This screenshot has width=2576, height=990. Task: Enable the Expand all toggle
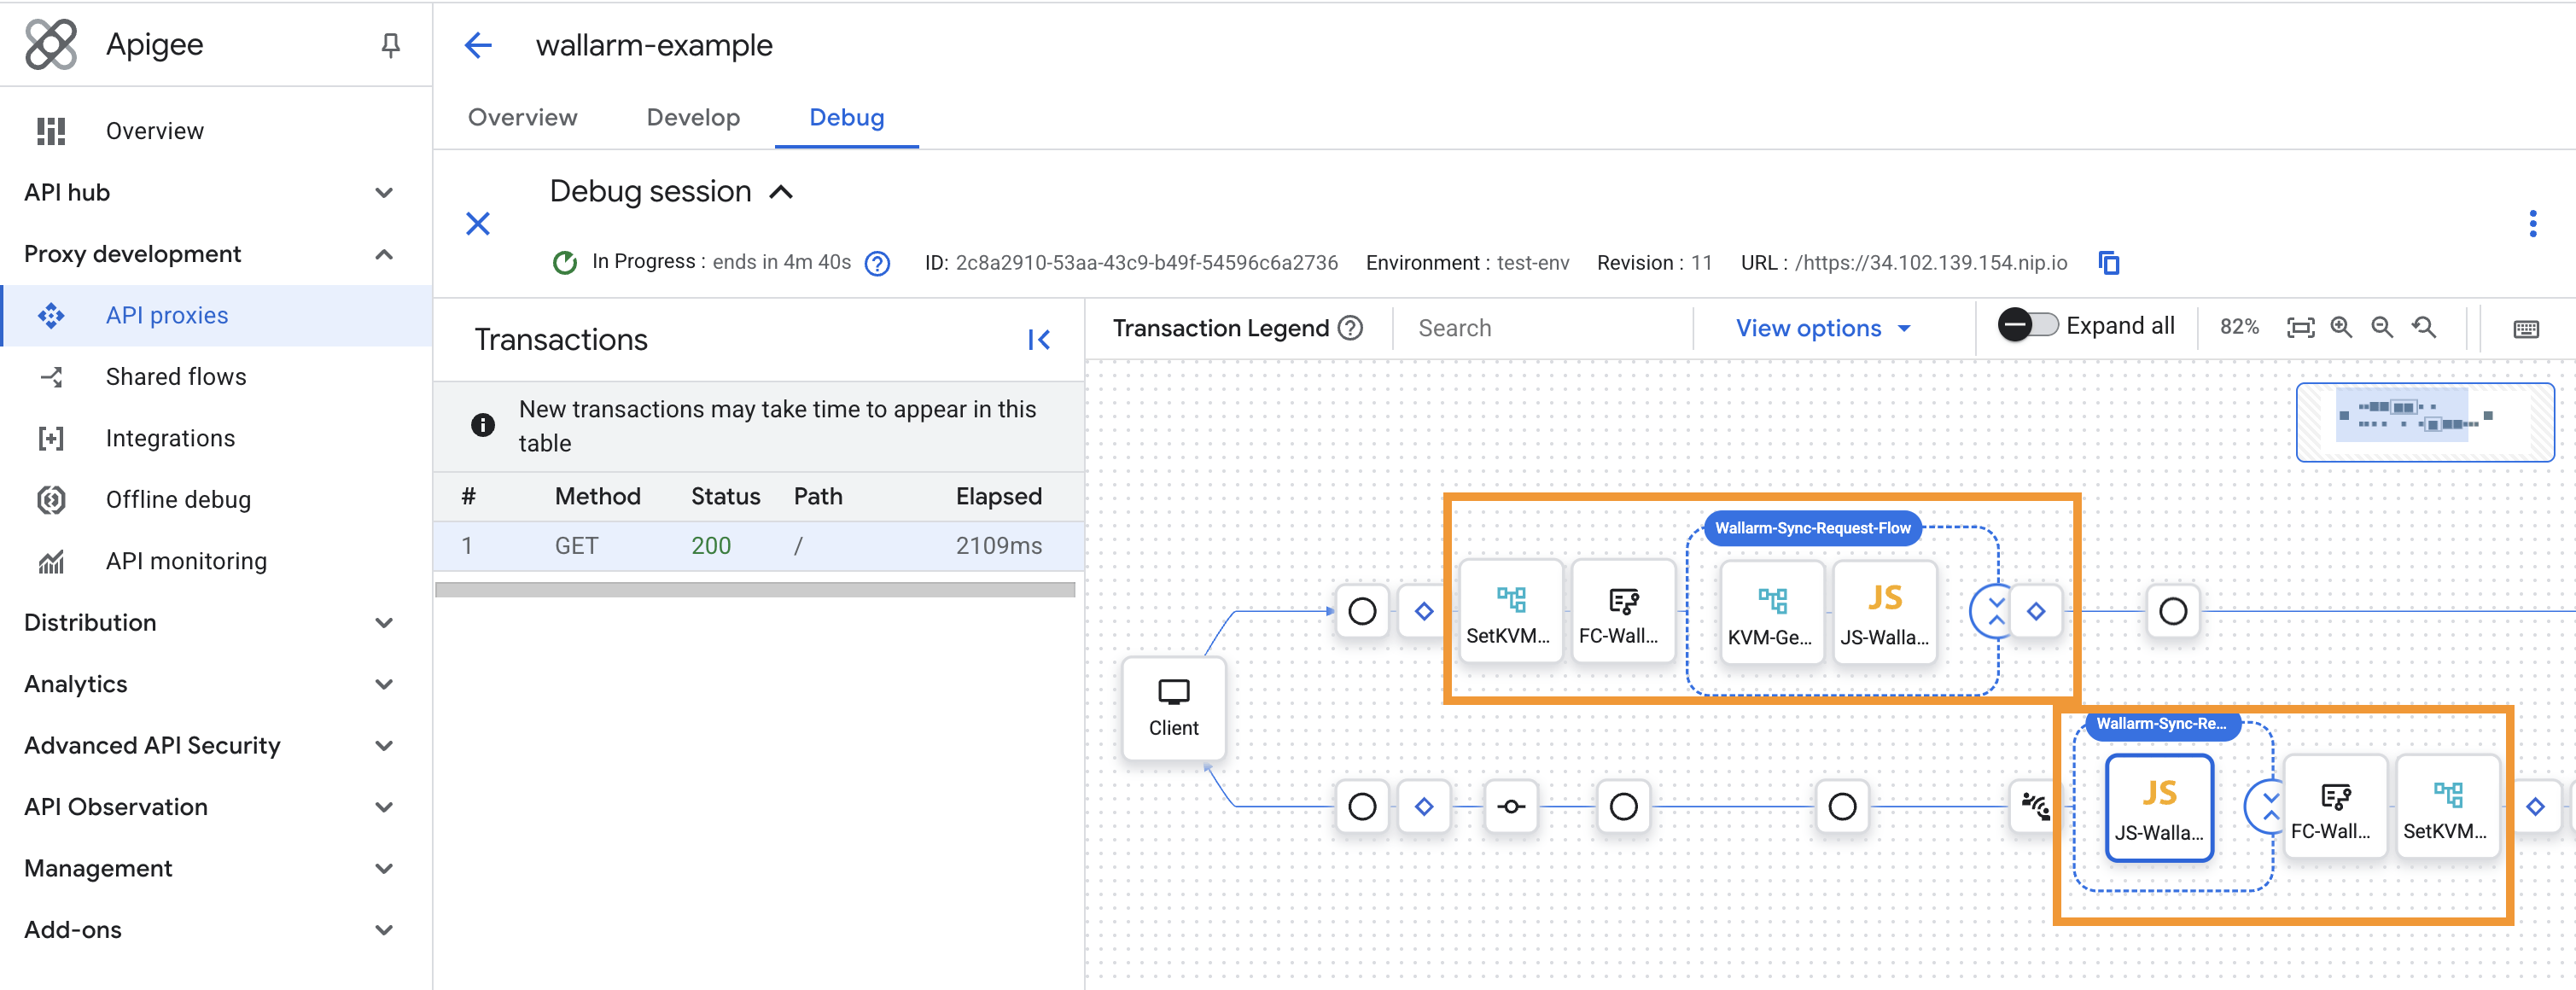(2029, 324)
